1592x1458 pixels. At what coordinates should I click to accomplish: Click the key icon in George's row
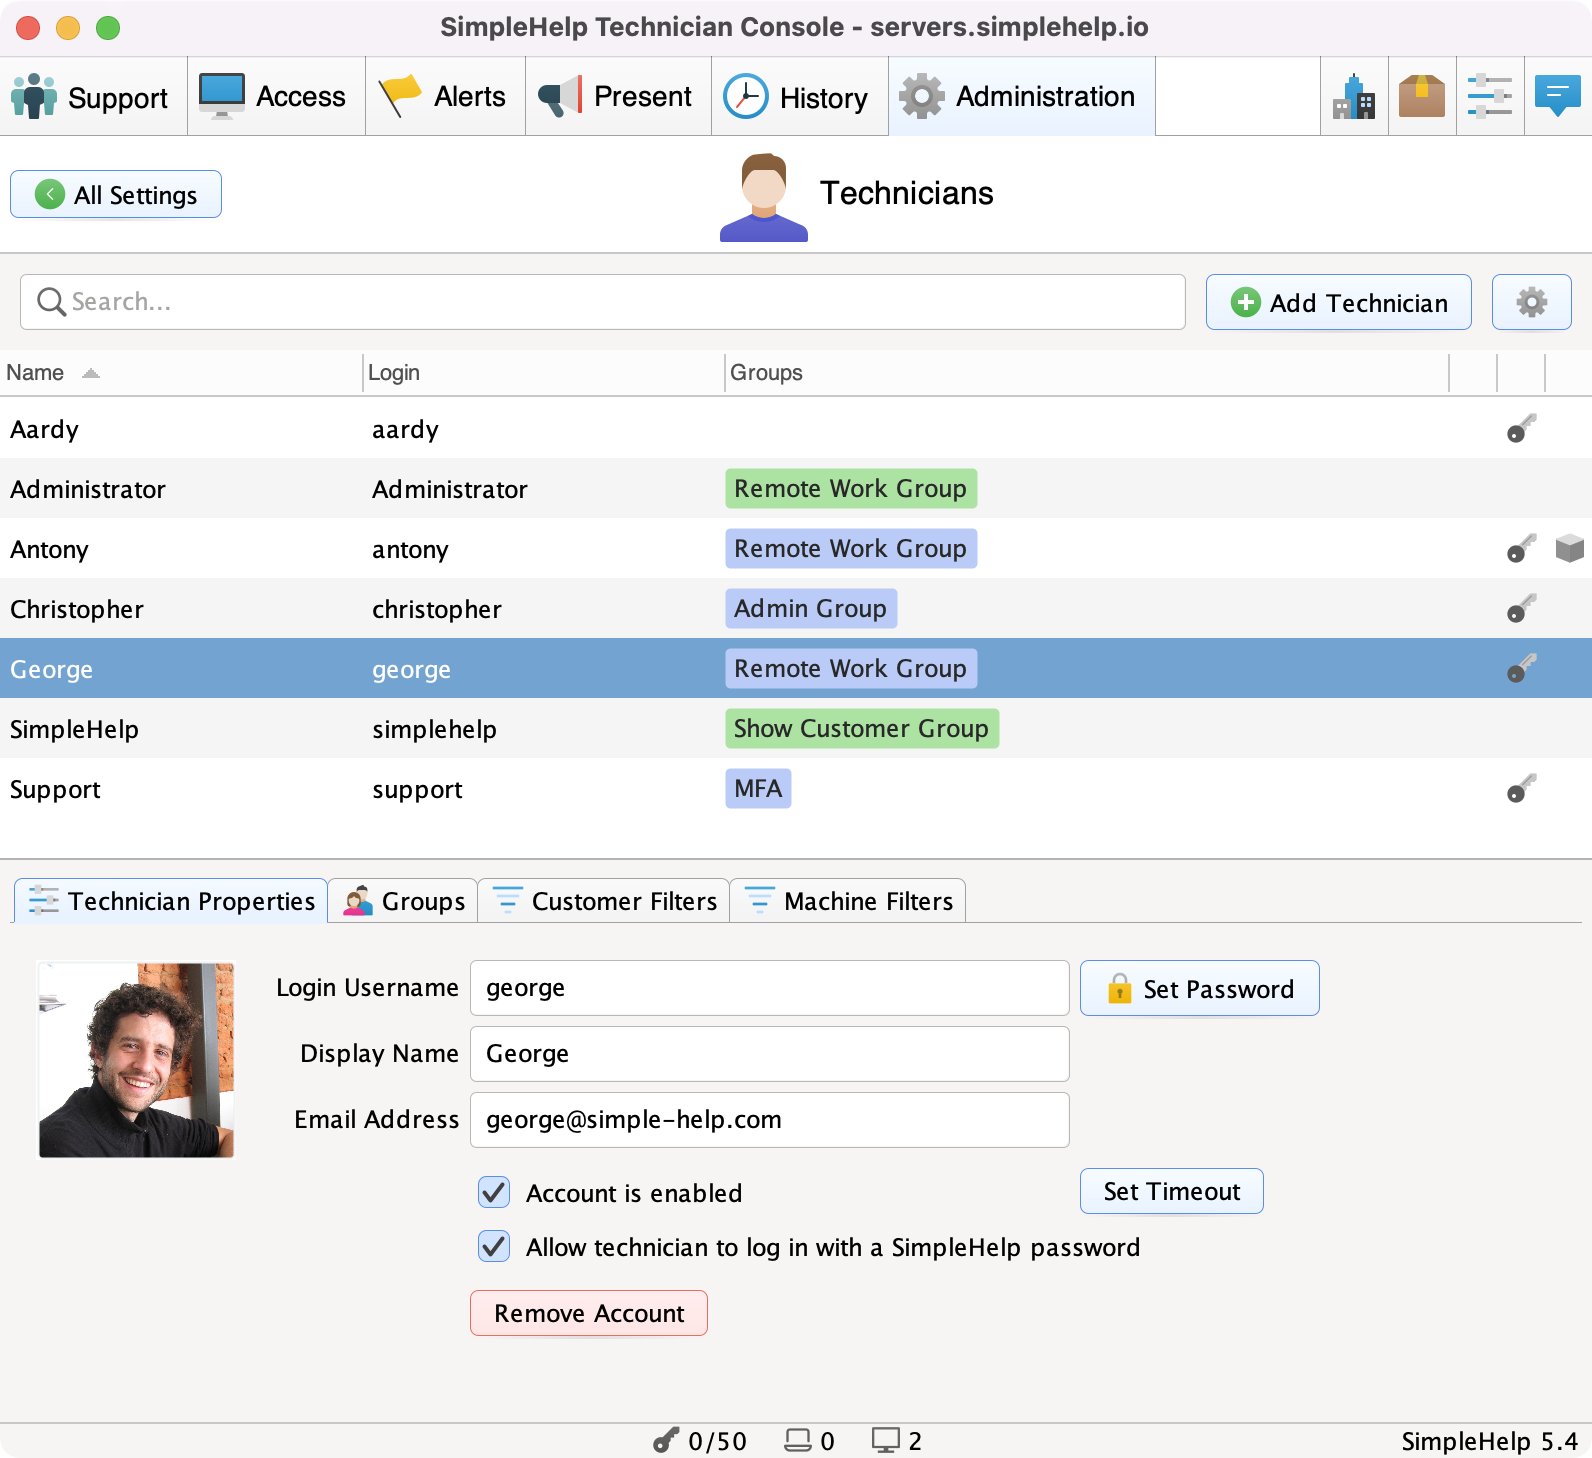tap(1521, 669)
